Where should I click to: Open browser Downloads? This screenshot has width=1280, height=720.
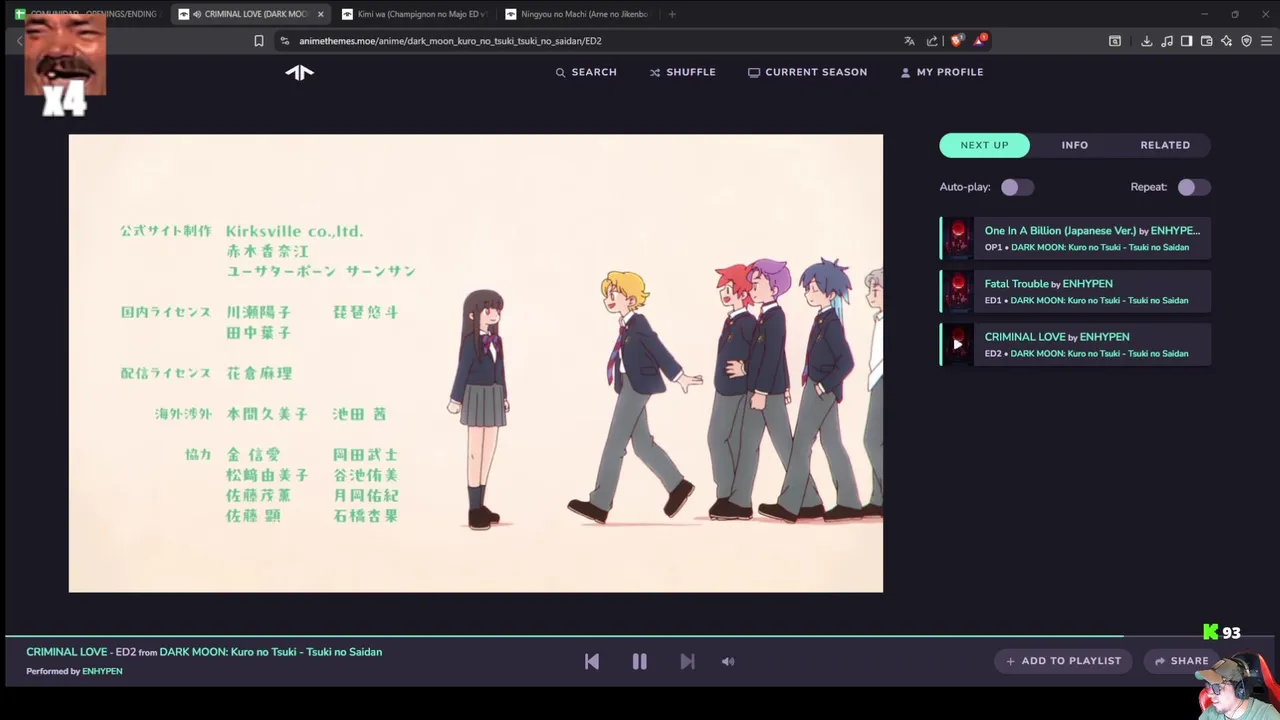pos(1147,41)
